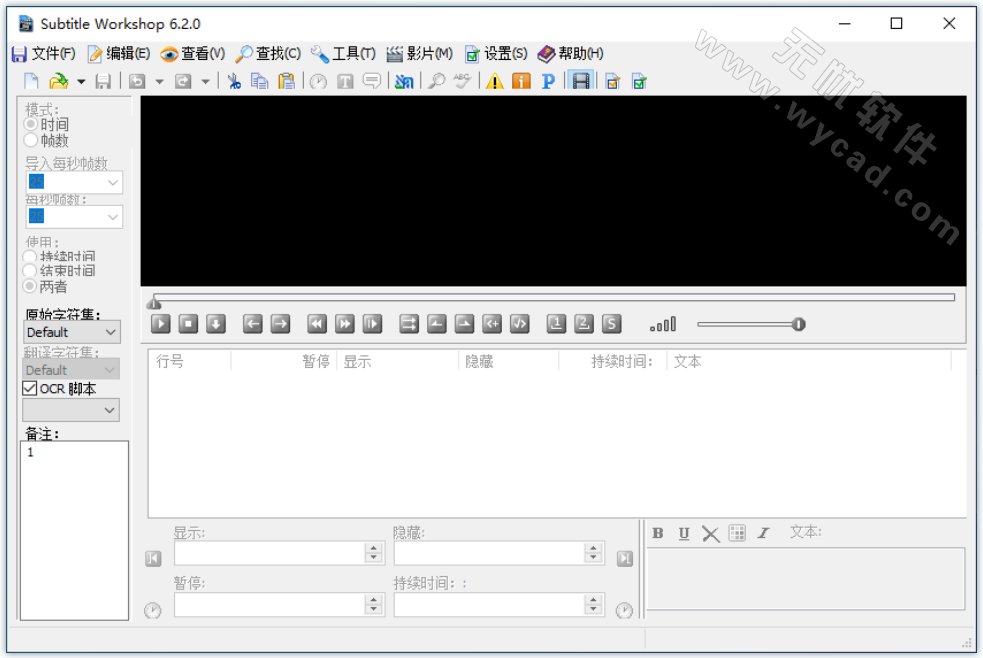Open the 原始字符集 Default dropdown
The width and height of the screenshot is (983, 658).
click(x=71, y=332)
